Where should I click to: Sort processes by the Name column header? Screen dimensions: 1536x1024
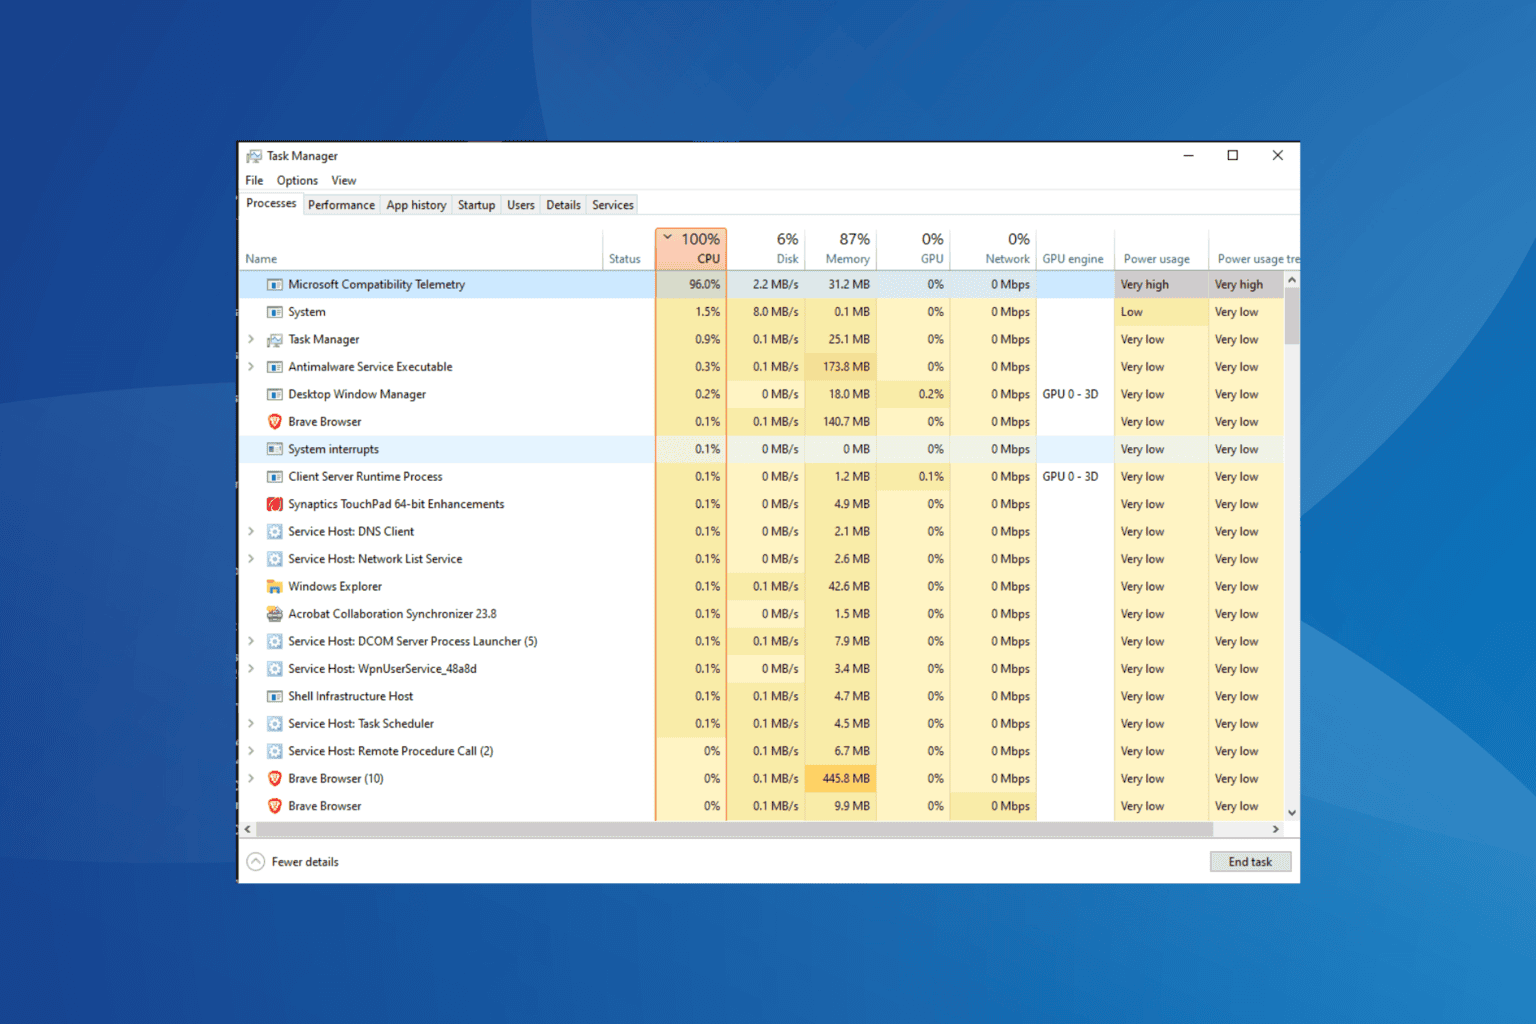421,249
